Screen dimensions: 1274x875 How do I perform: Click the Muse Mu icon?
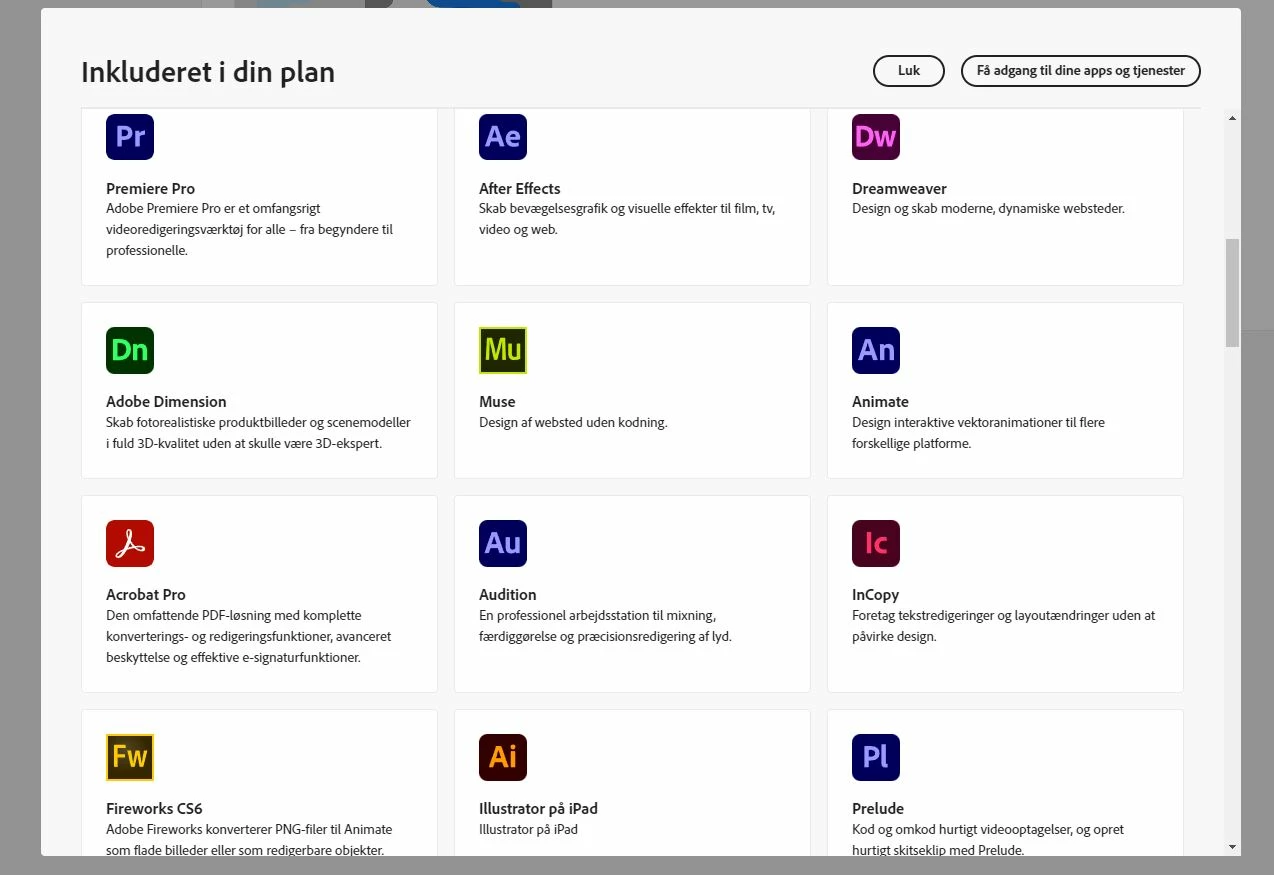coord(503,350)
